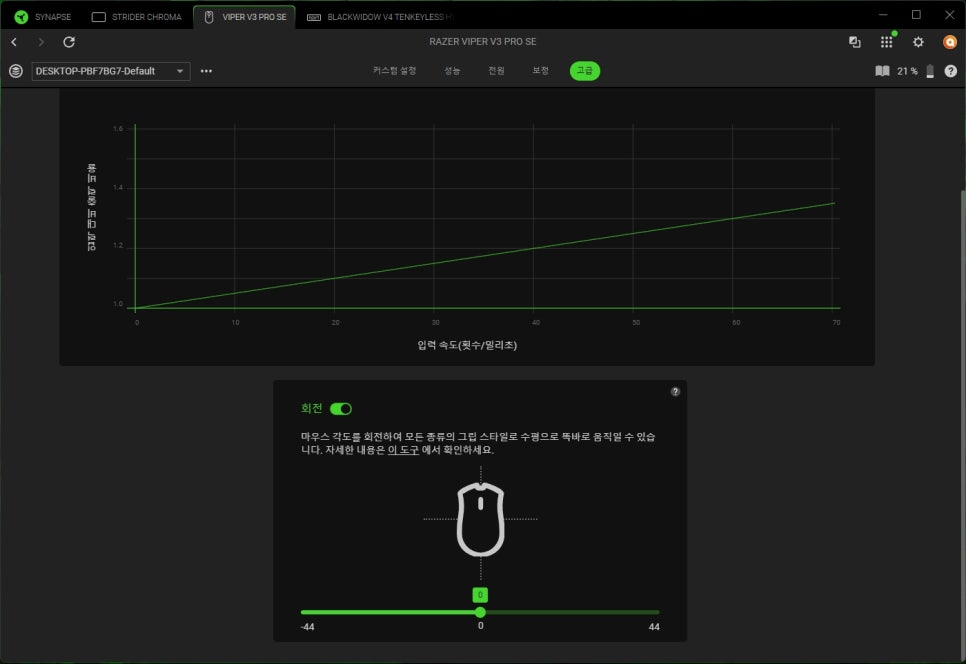The width and height of the screenshot is (966, 664).
Task: Click the help question mark in top bar
Action: point(950,71)
